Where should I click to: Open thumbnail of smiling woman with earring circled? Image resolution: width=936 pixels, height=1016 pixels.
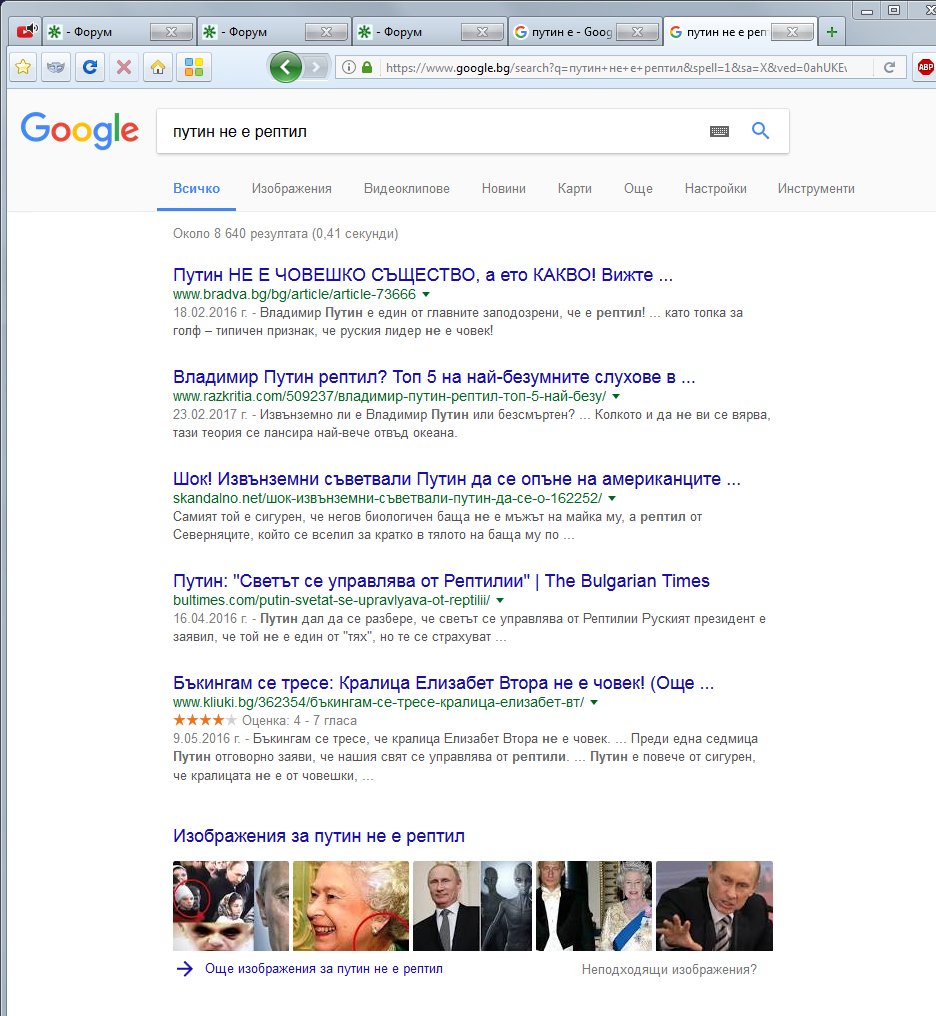coord(350,906)
